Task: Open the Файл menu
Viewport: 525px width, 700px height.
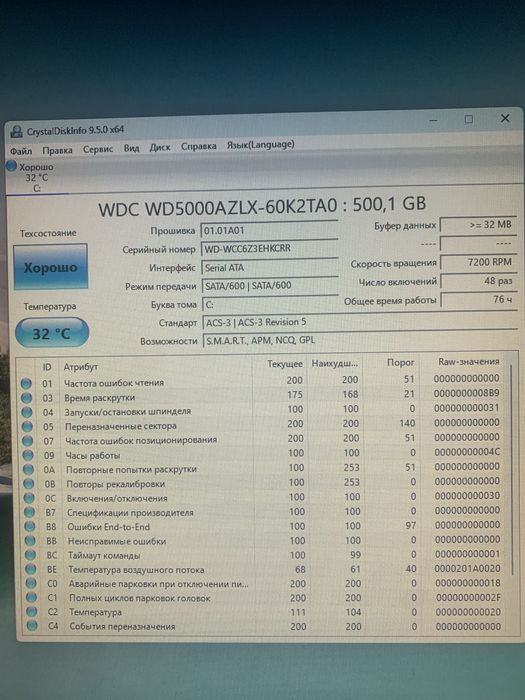Action: (x=21, y=151)
